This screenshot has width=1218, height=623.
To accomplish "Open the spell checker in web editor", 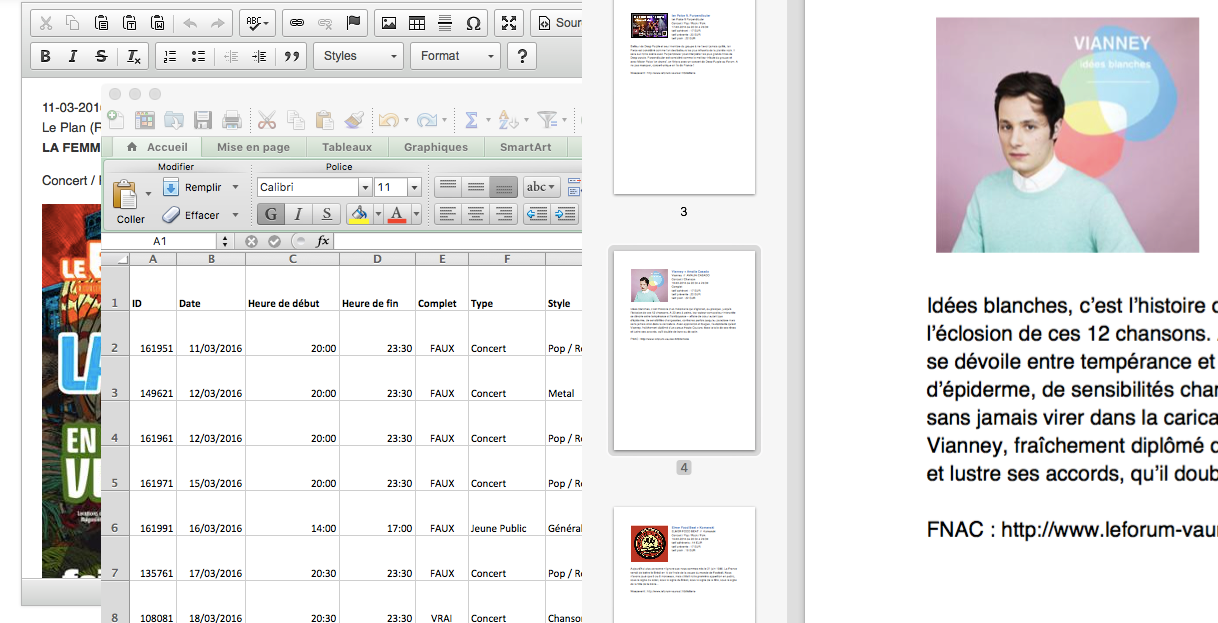I will 257,22.
